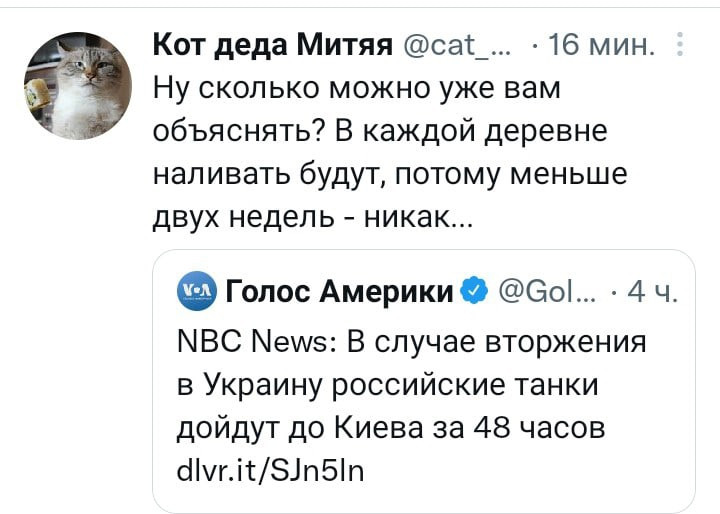Open the cat profile avatar
720x514 pixels.
point(78,84)
